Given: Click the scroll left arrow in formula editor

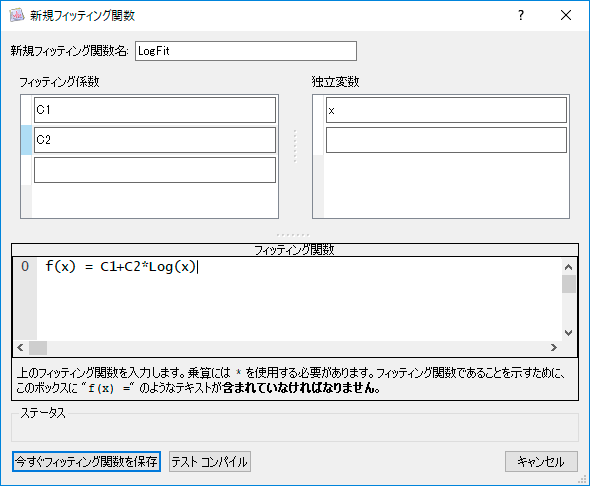Looking at the screenshot, I should pos(21,348).
